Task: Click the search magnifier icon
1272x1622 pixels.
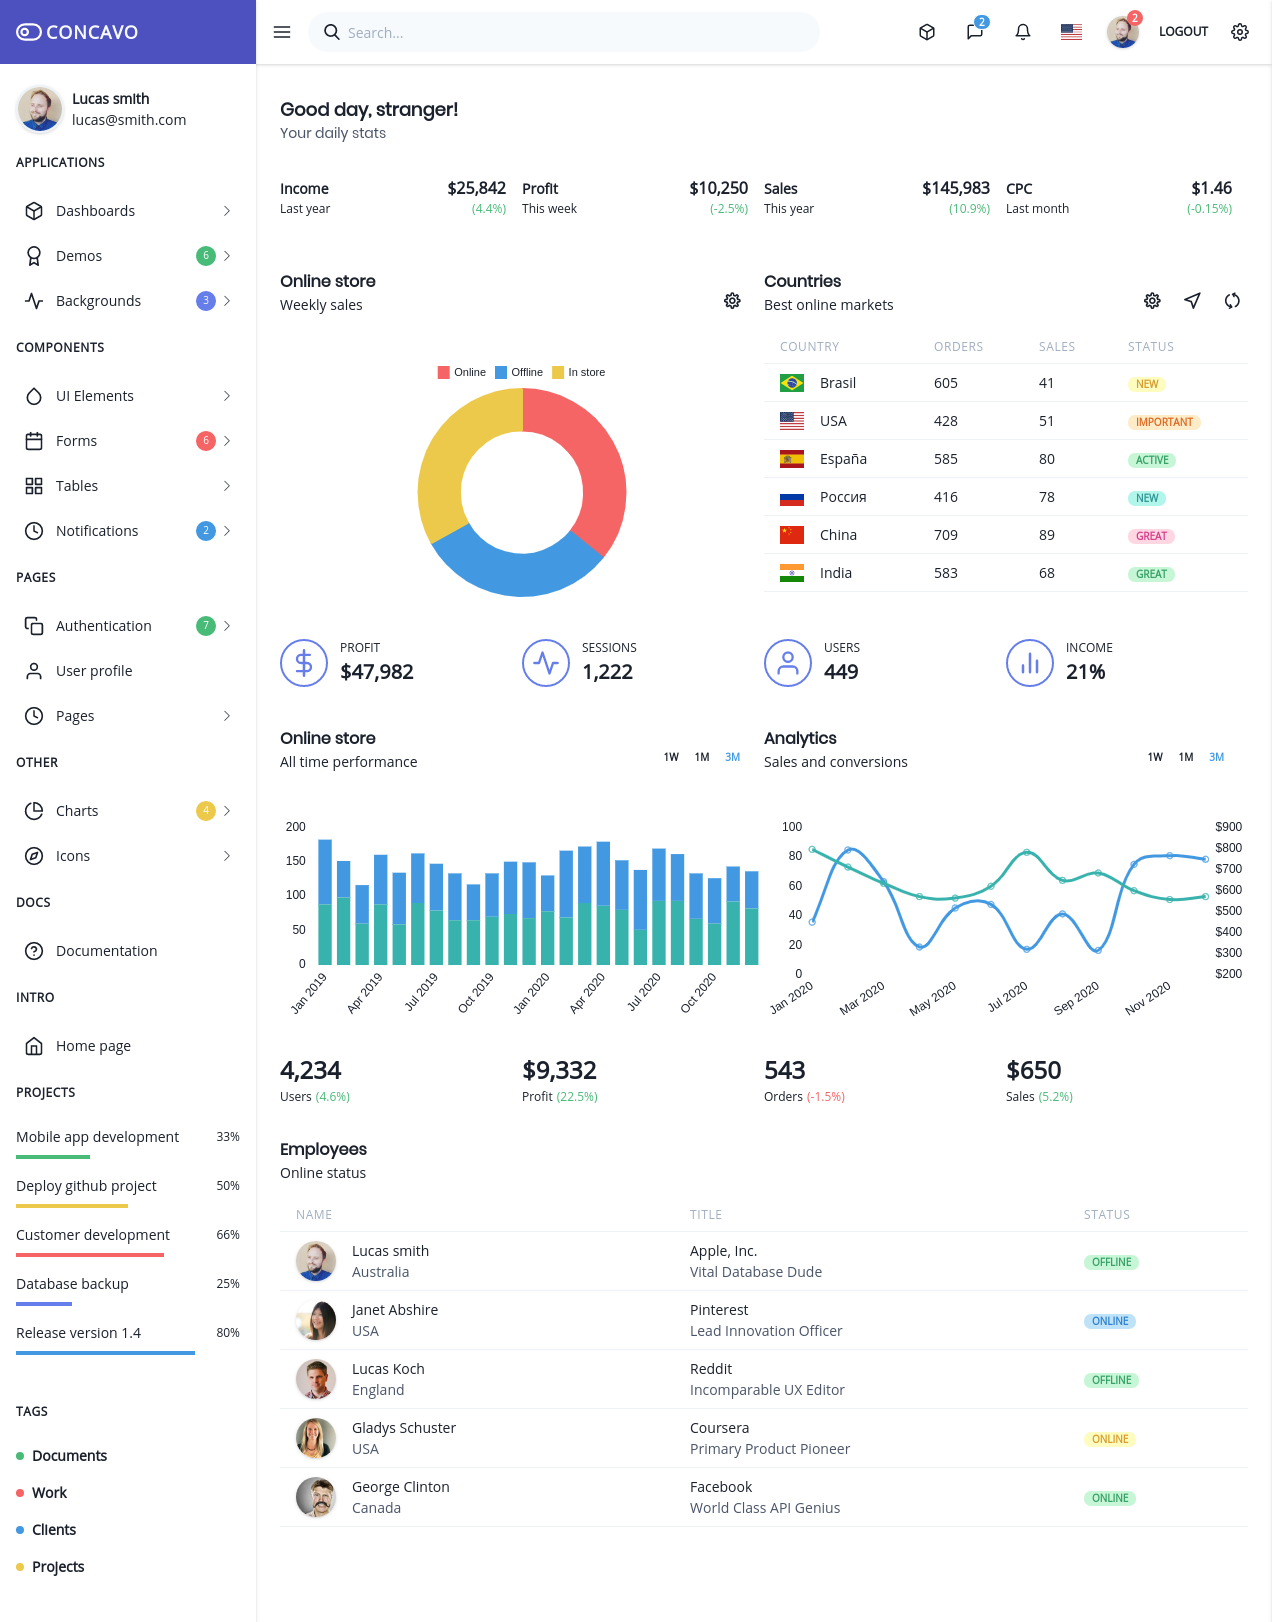Action: tap(332, 32)
